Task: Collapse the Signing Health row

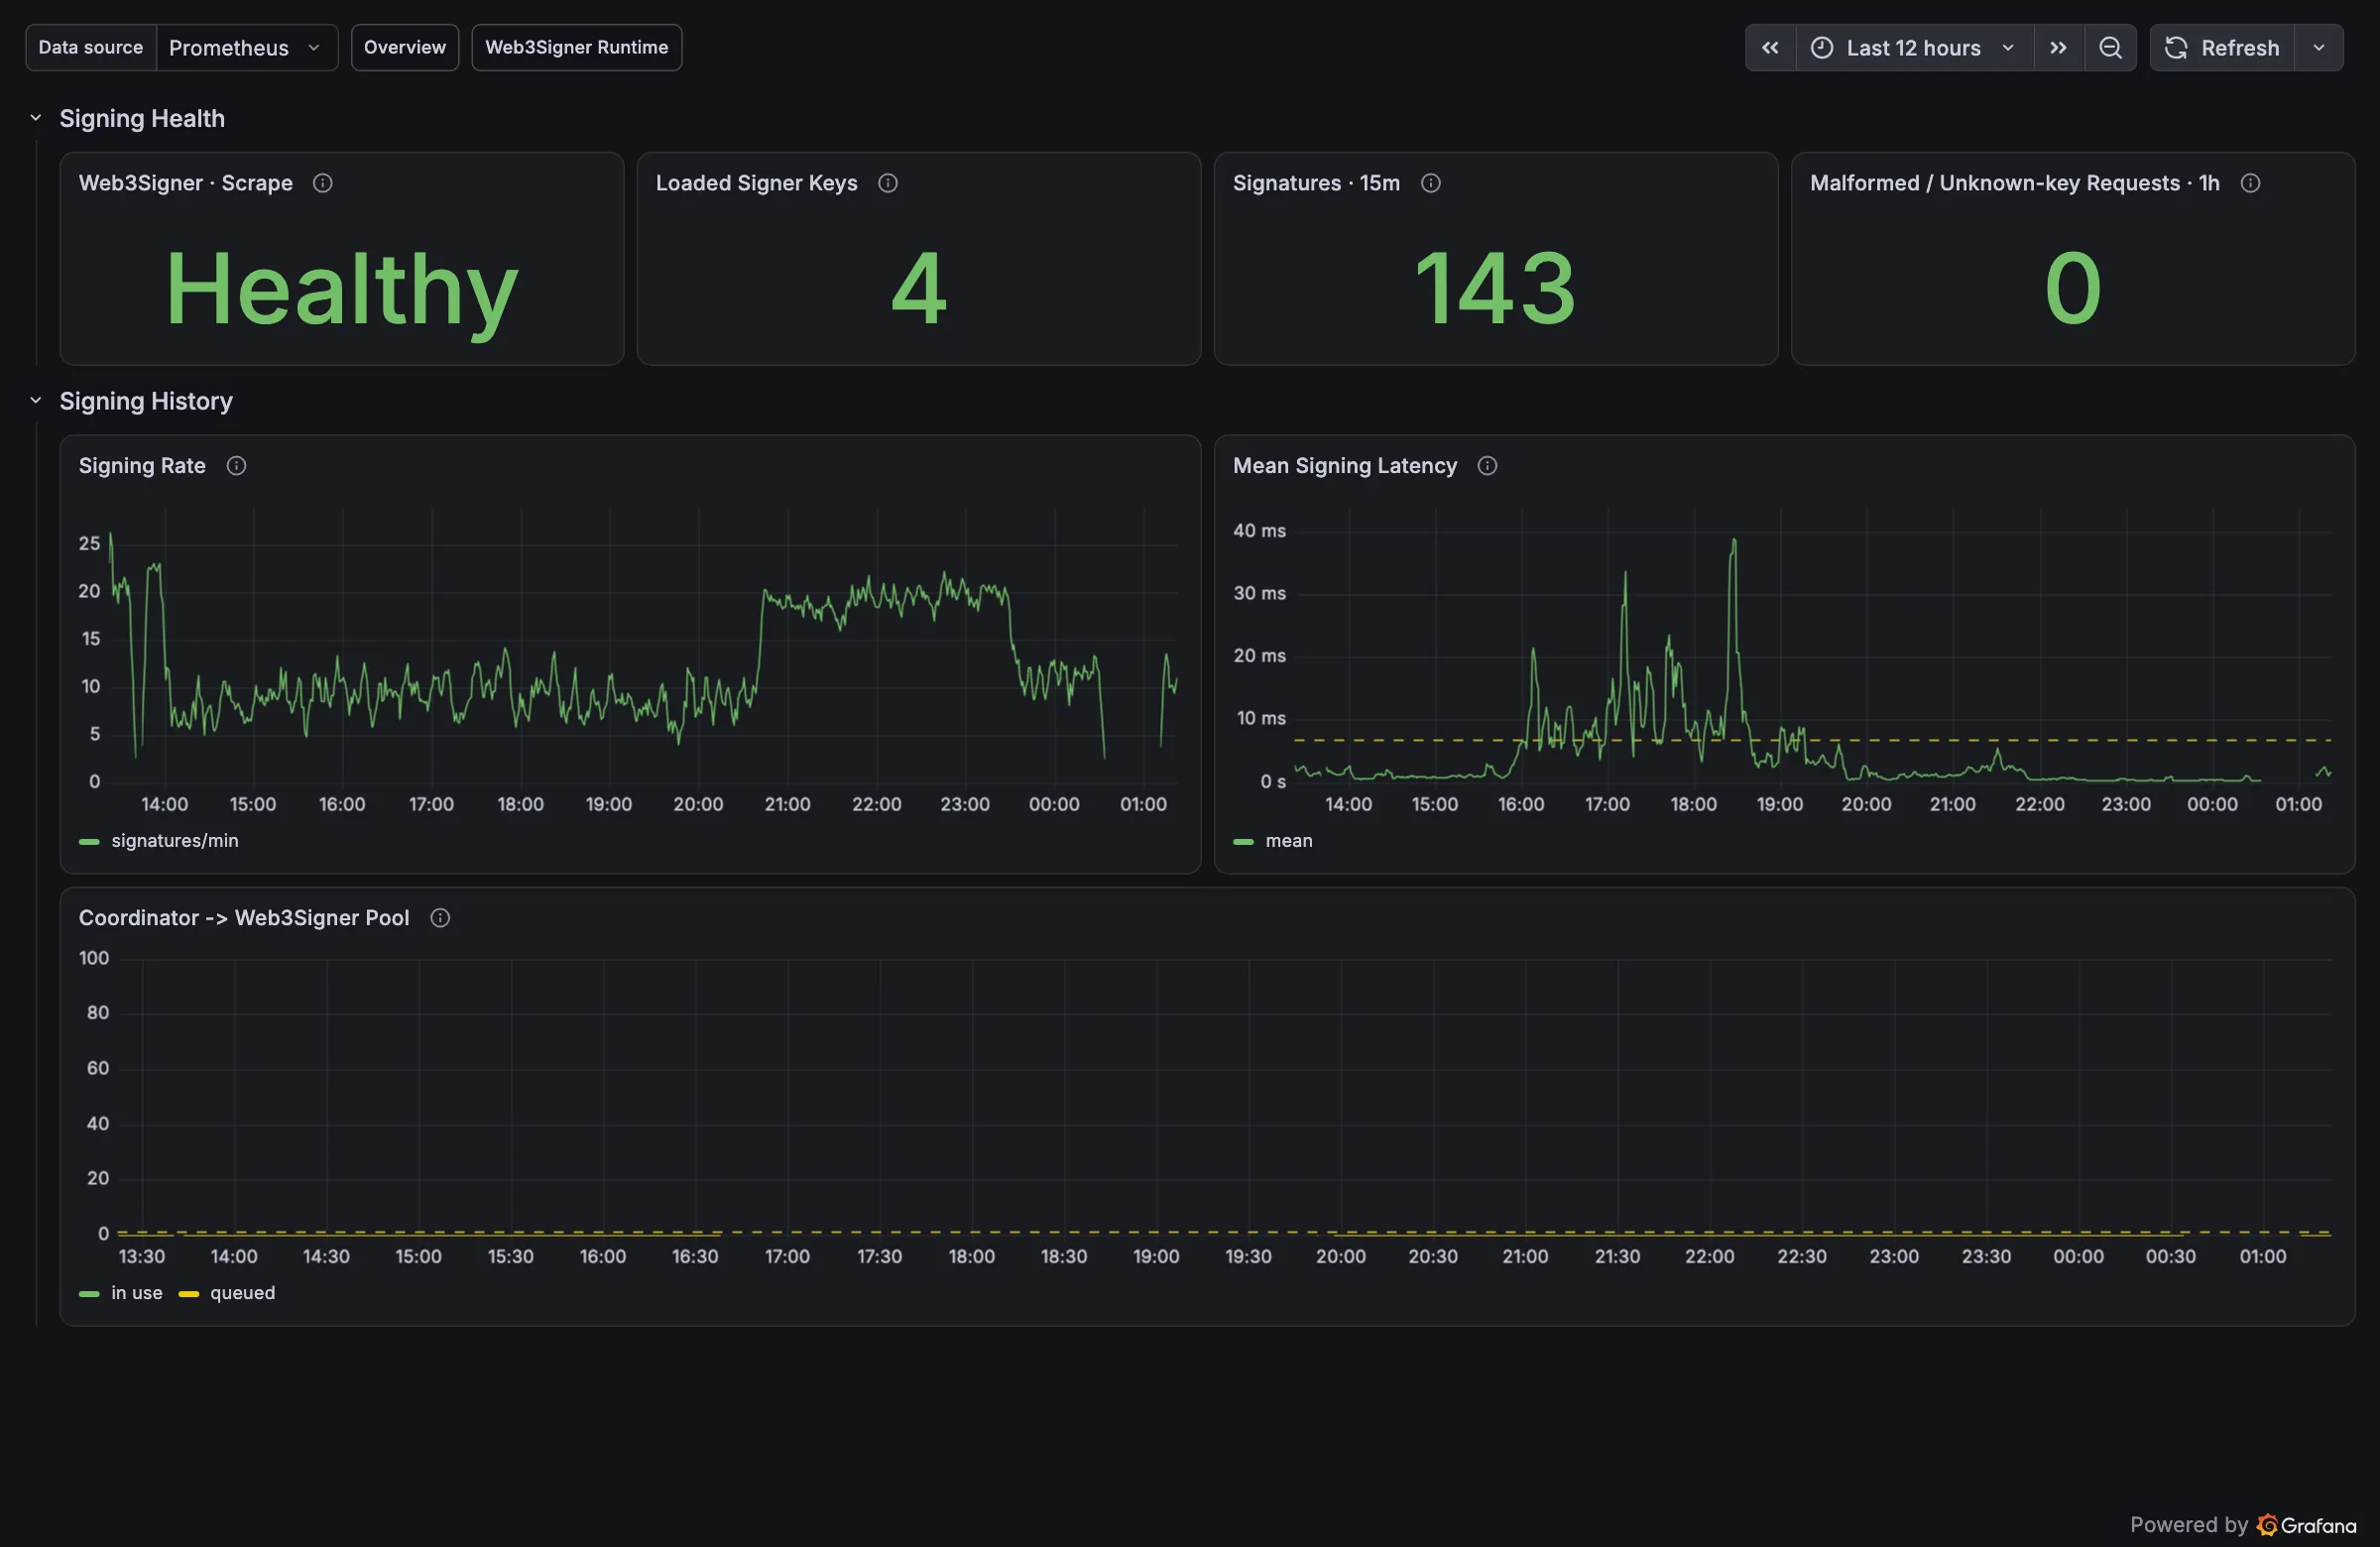Action: click(x=36, y=118)
